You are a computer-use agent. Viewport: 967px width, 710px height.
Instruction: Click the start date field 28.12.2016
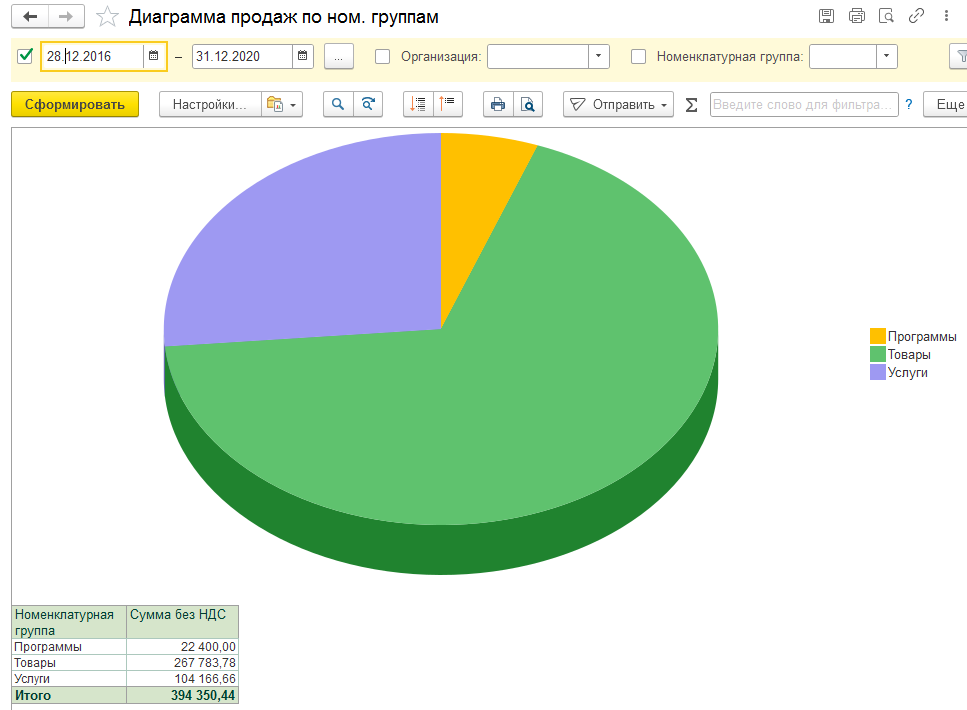point(93,56)
